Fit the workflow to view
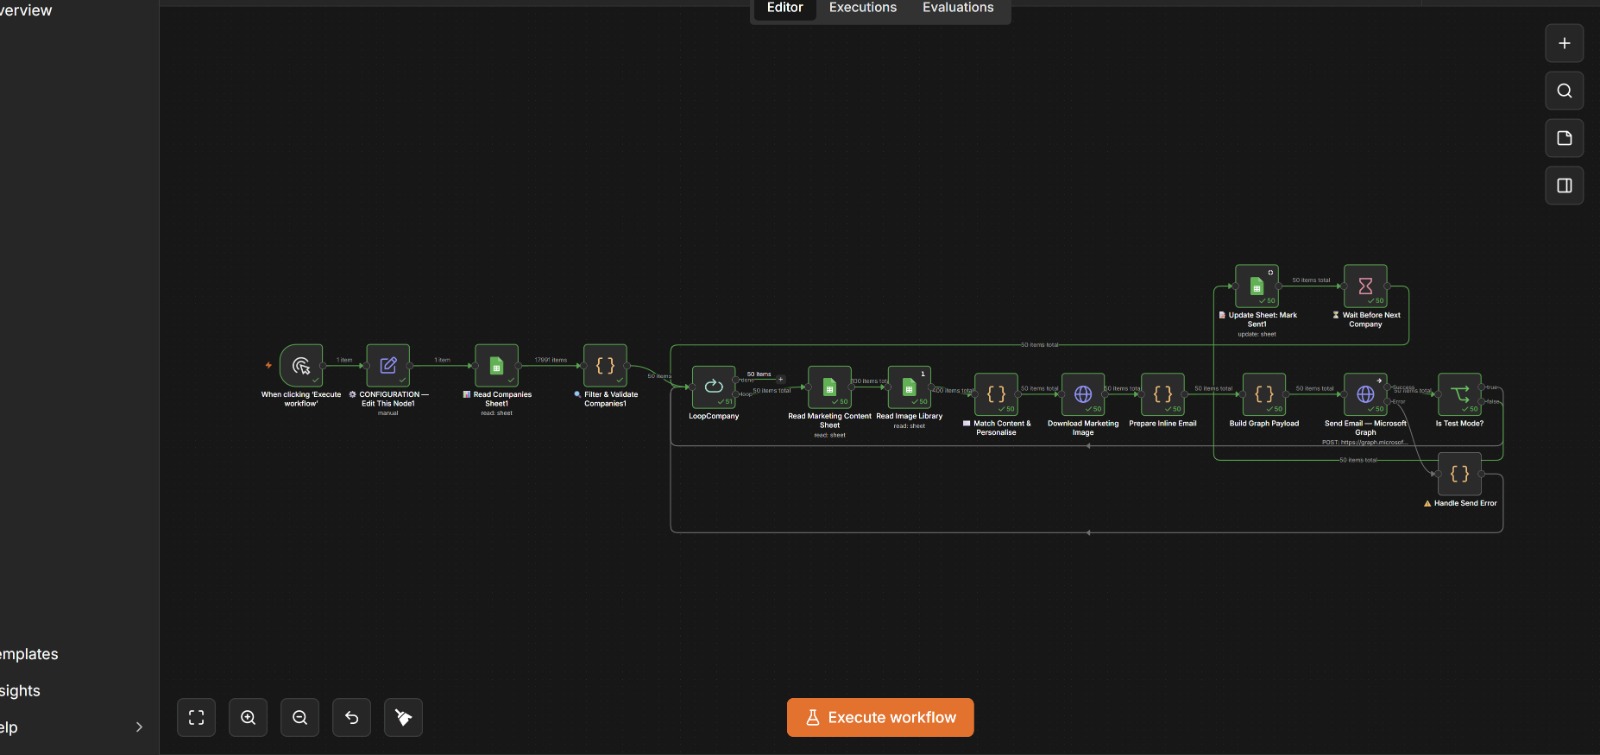The width and height of the screenshot is (1600, 755). tap(197, 718)
